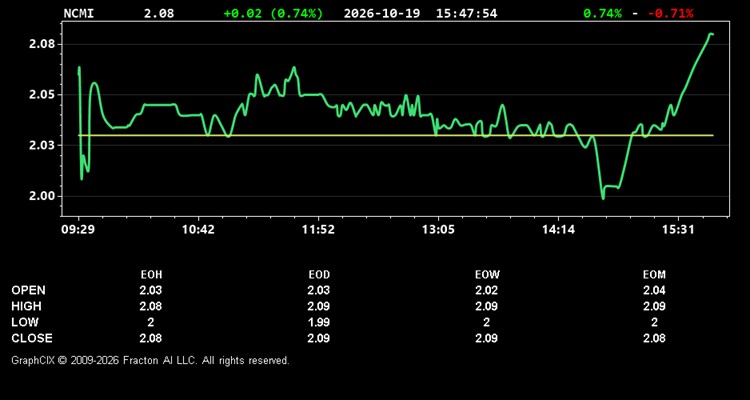Image resolution: width=750 pixels, height=400 pixels.
Task: Click the 11:52 time axis label
Action: click(x=318, y=230)
